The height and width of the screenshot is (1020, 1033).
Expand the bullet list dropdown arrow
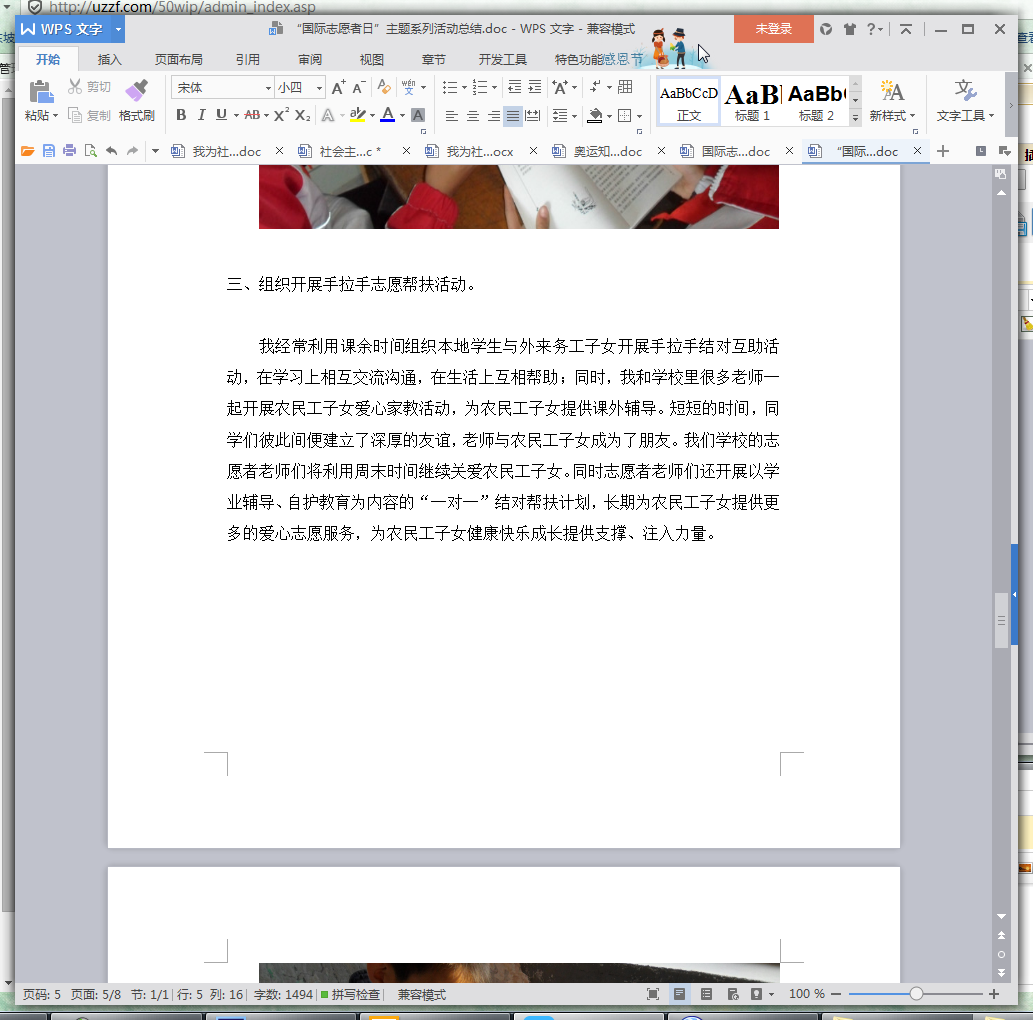coord(464,88)
